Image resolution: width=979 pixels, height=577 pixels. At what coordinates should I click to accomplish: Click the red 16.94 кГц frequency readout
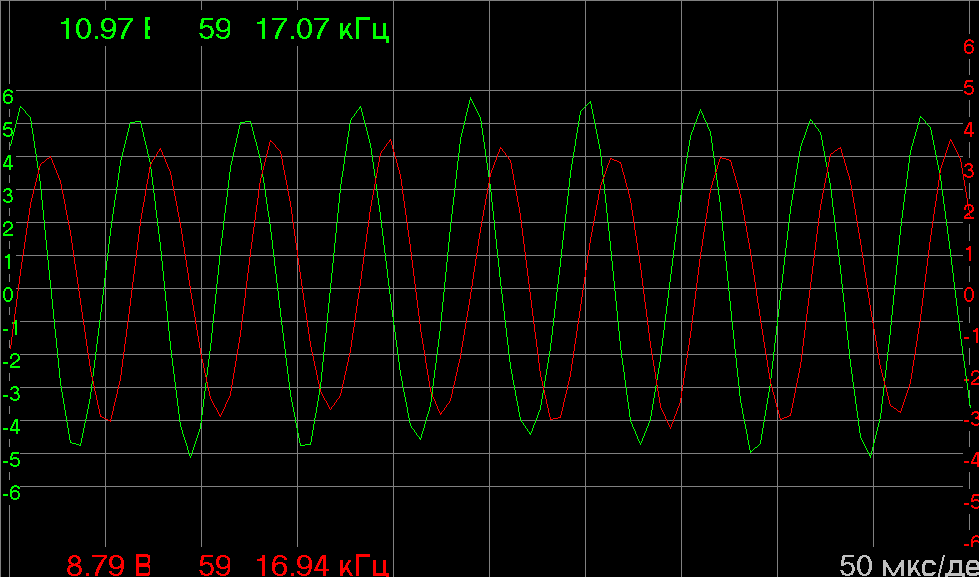[322, 565]
